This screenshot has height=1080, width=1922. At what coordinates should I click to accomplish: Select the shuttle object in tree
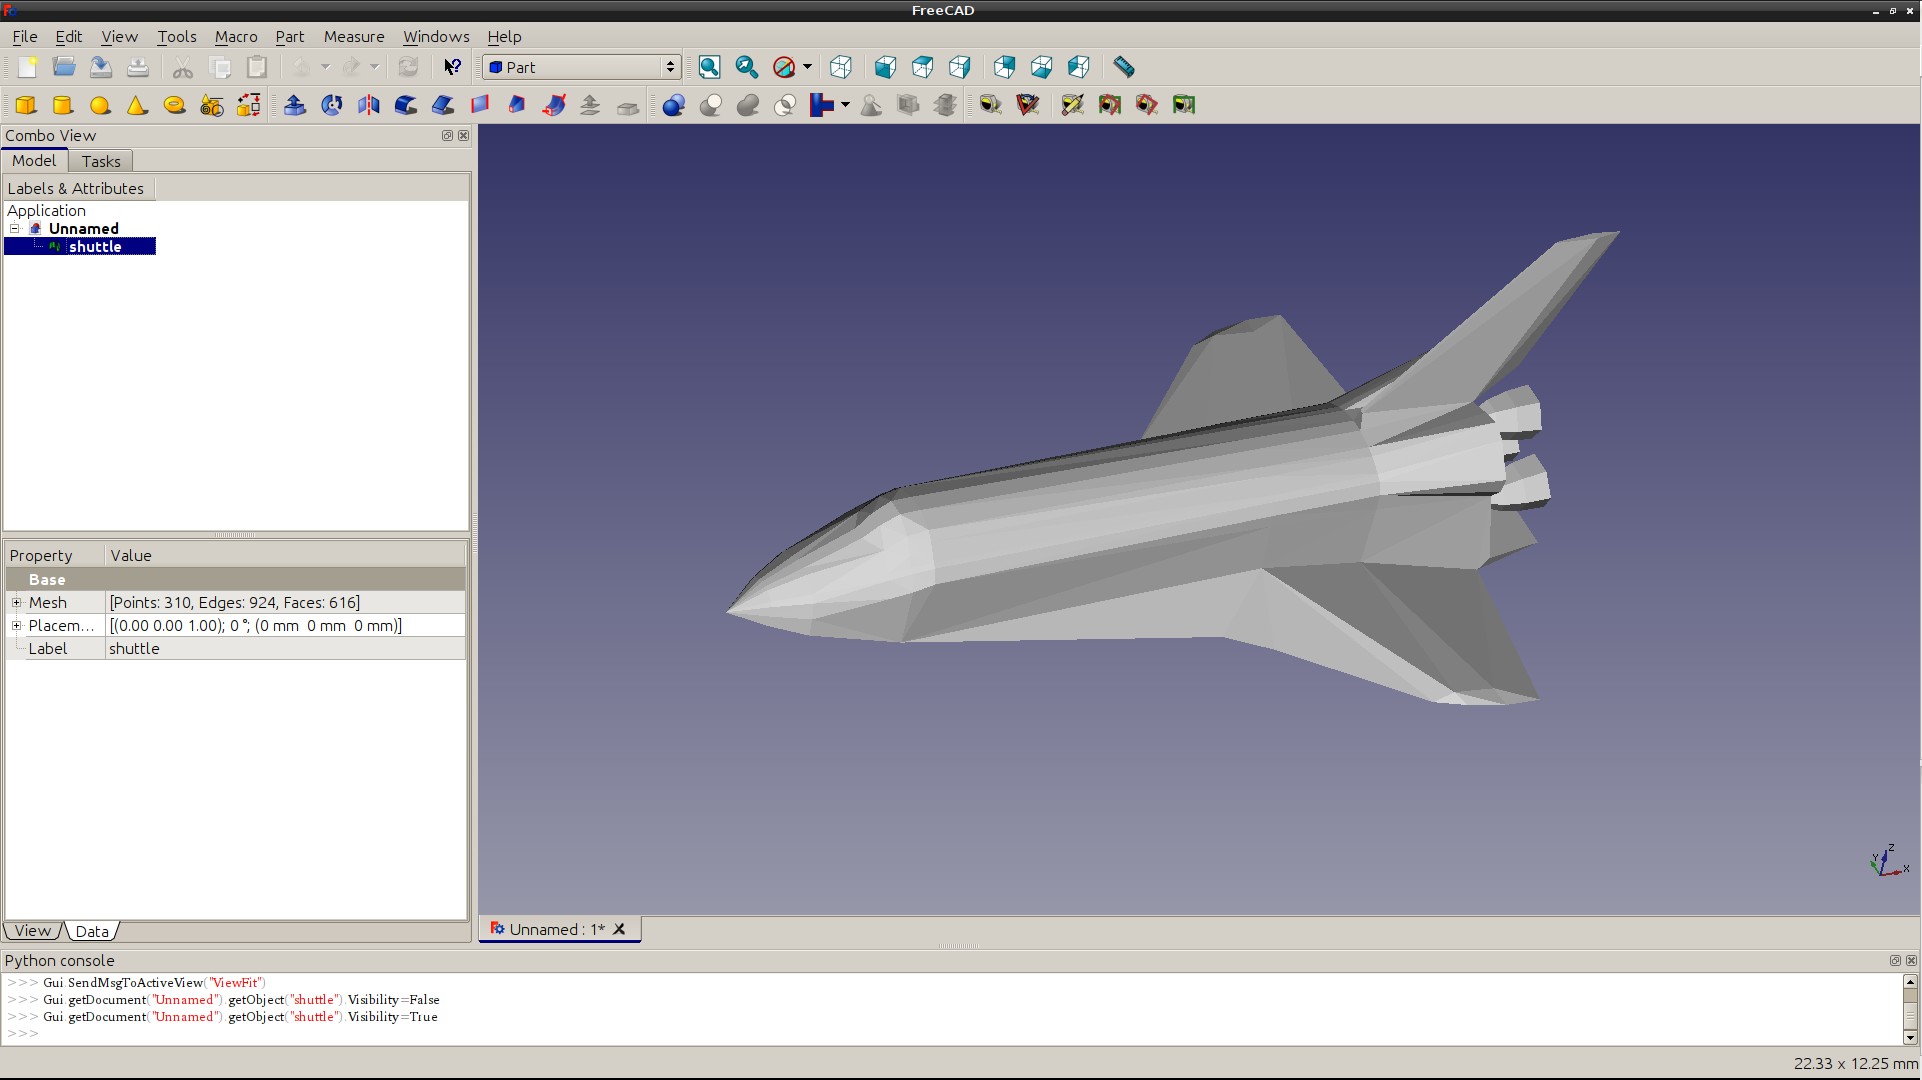click(x=95, y=247)
